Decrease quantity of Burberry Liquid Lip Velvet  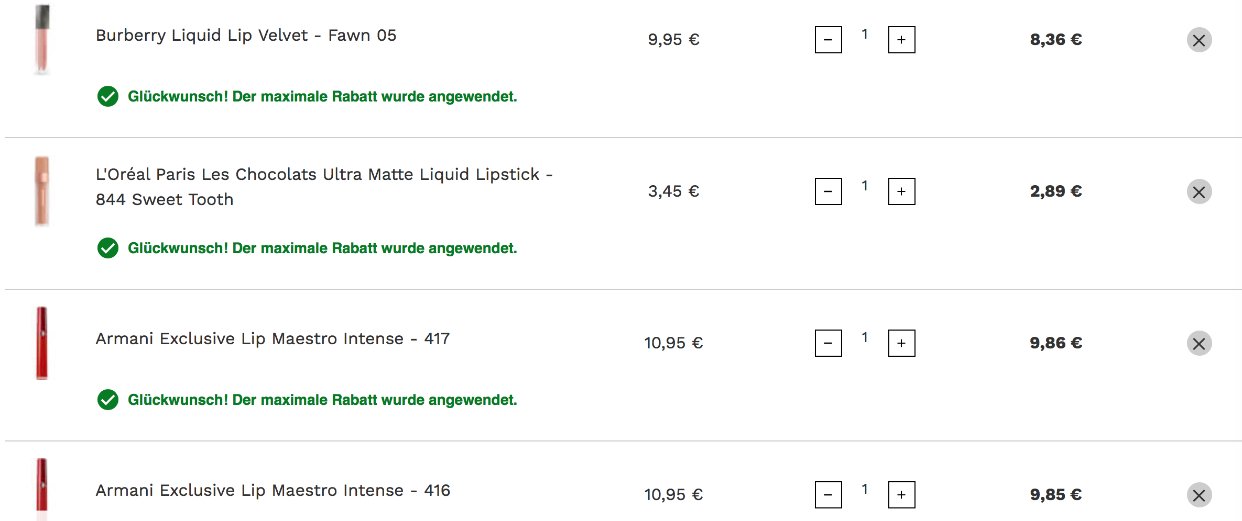(x=828, y=40)
